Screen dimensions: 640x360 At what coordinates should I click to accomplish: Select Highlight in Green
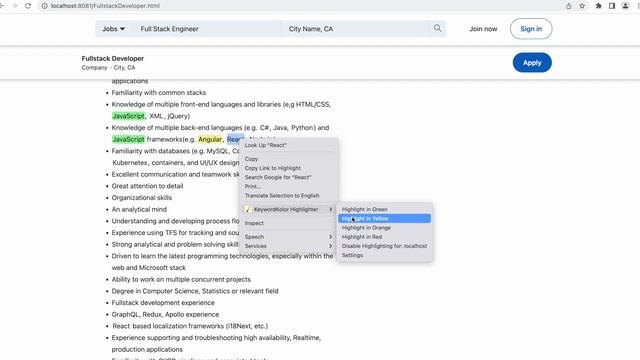point(384,209)
